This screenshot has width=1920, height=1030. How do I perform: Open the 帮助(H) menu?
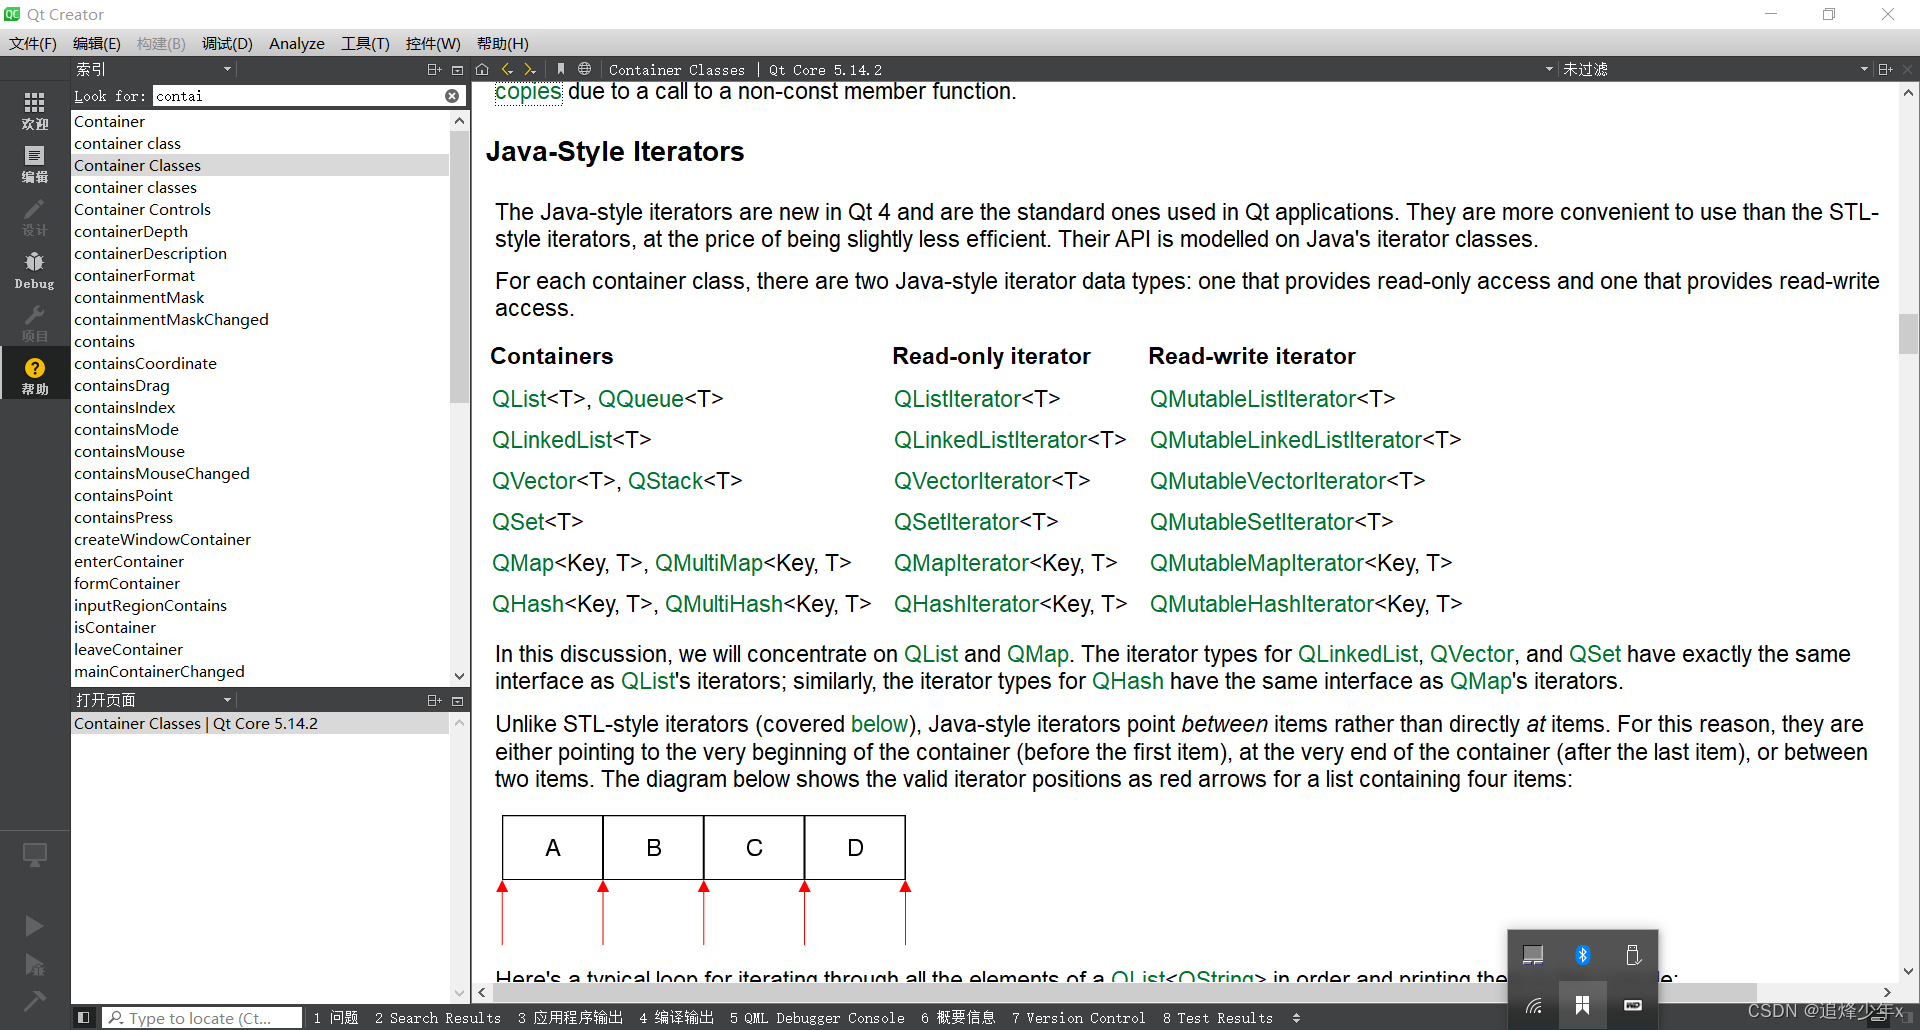point(502,43)
